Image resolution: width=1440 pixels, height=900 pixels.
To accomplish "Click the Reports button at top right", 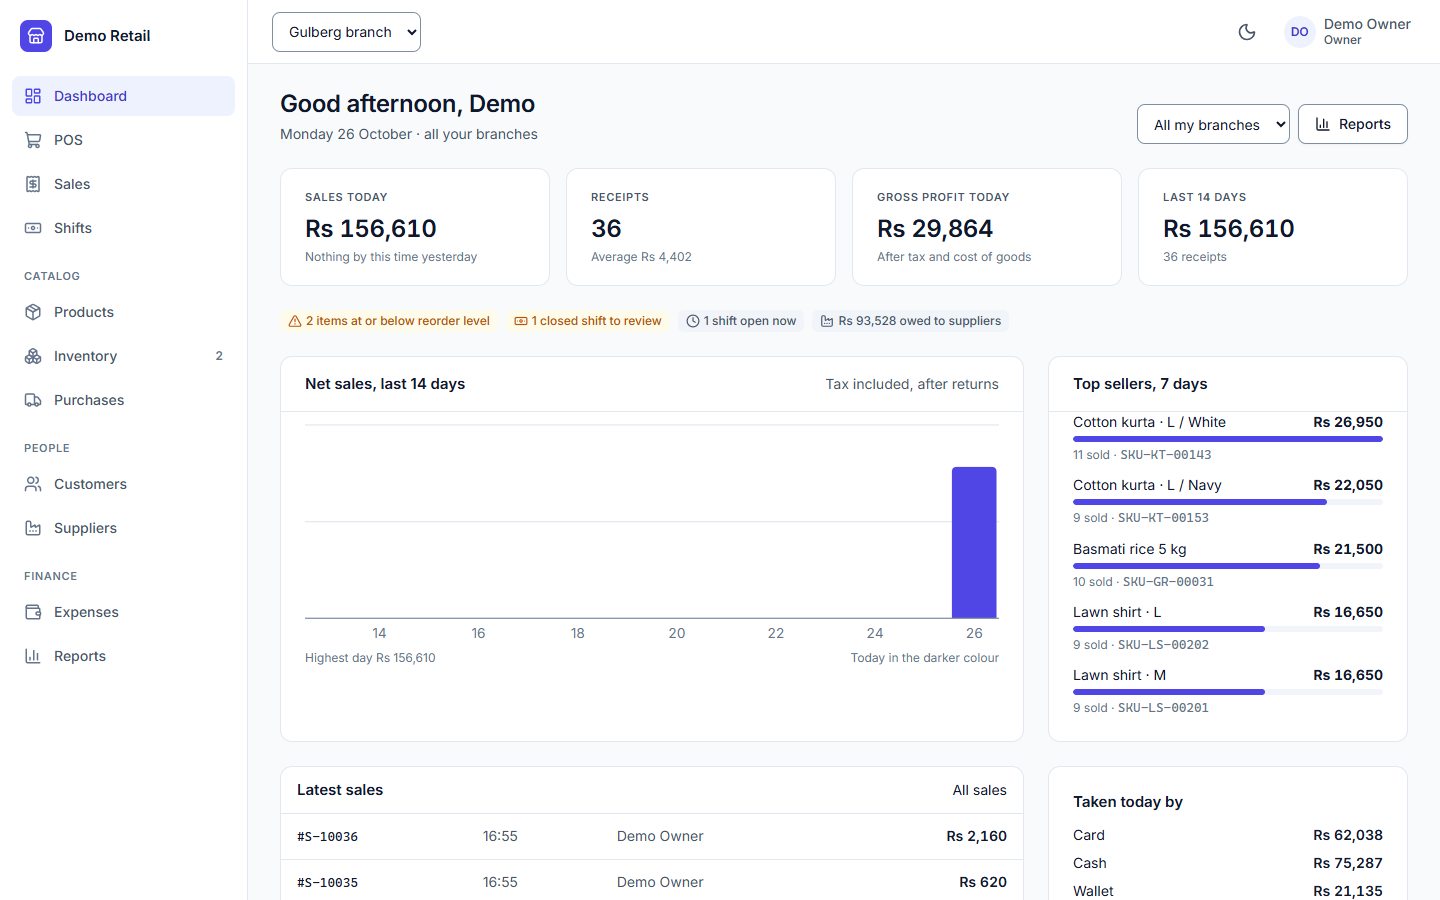I will point(1352,124).
